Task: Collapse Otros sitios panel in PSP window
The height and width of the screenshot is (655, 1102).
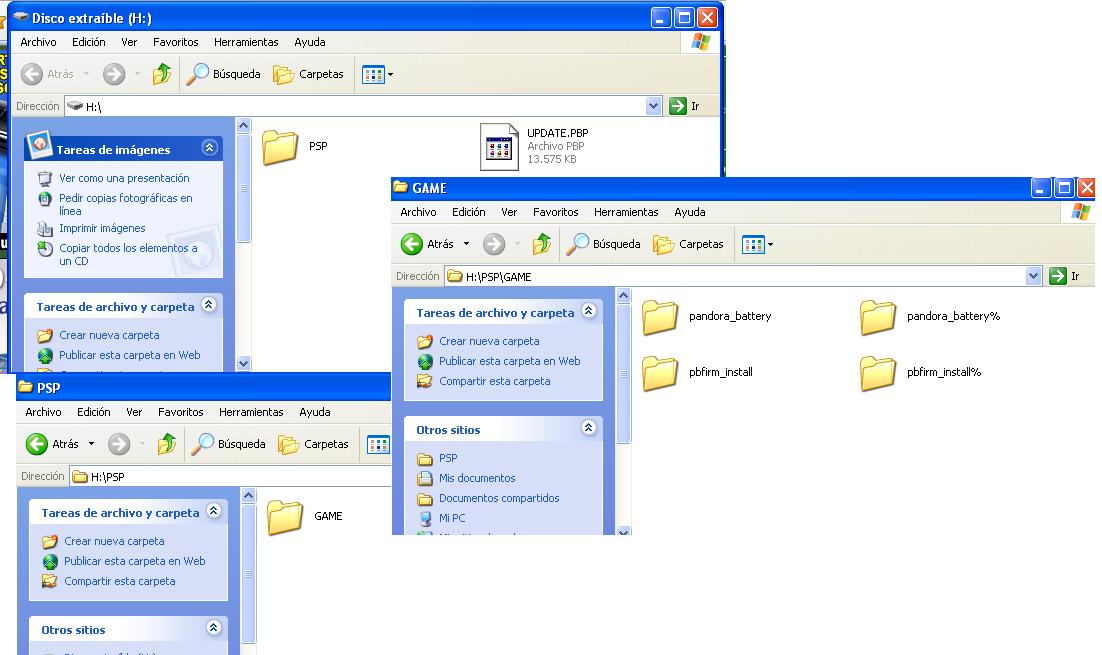Action: [x=214, y=628]
